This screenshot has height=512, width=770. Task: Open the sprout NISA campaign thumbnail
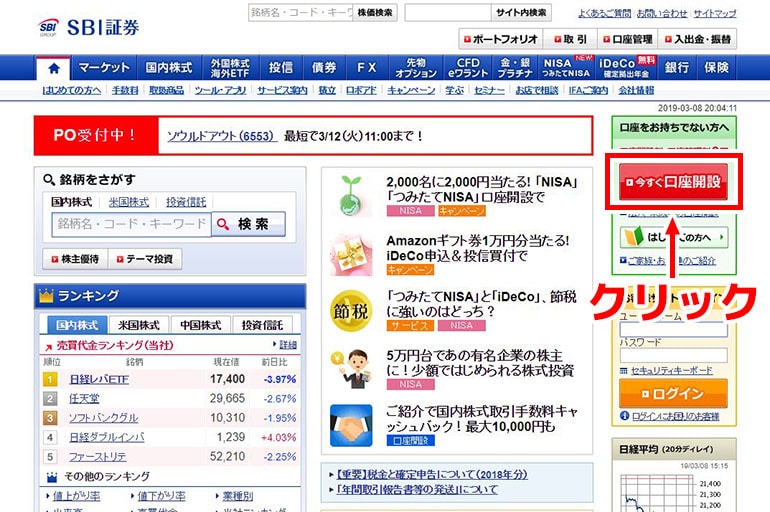[351, 196]
